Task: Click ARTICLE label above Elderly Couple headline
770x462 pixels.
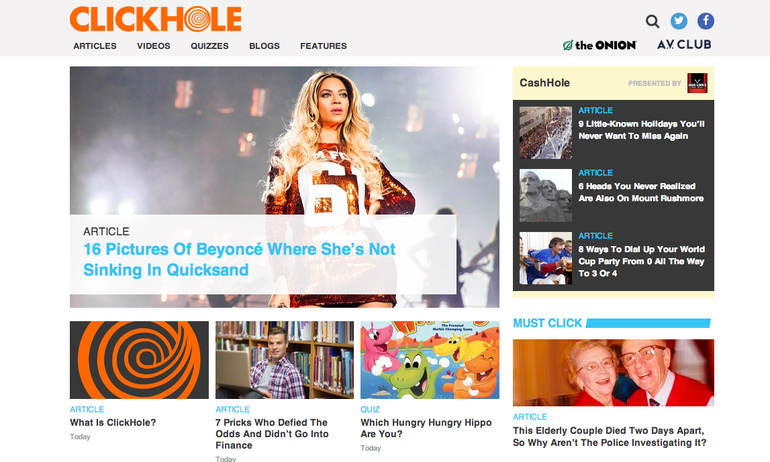Action: pyautogui.click(x=530, y=416)
